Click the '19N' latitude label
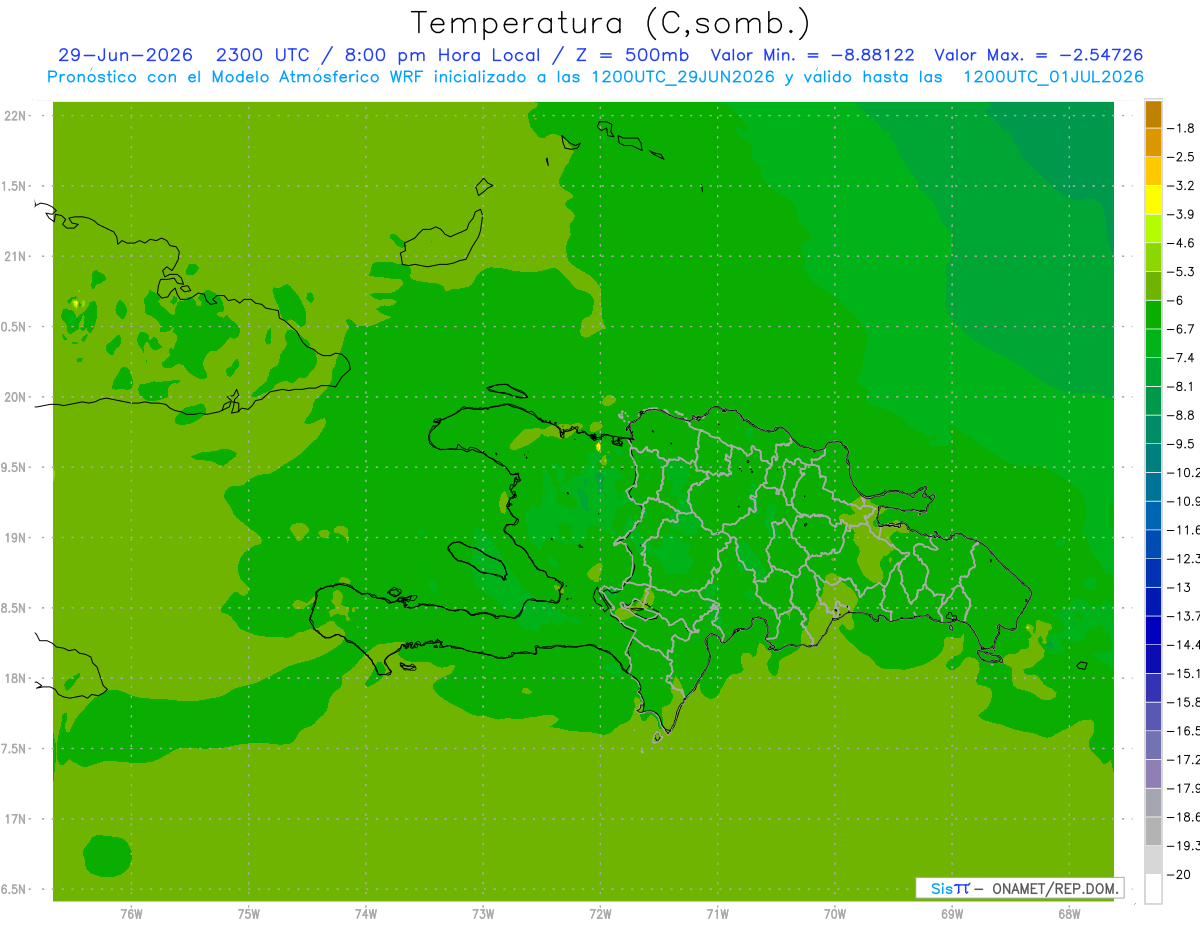1200x927 pixels. coord(15,538)
